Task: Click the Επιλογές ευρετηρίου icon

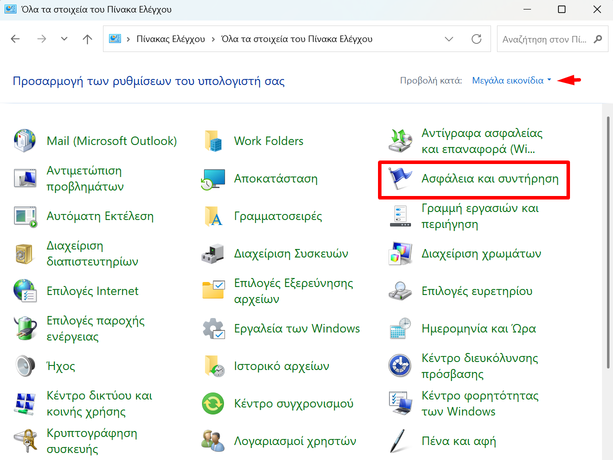Action: [x=400, y=291]
